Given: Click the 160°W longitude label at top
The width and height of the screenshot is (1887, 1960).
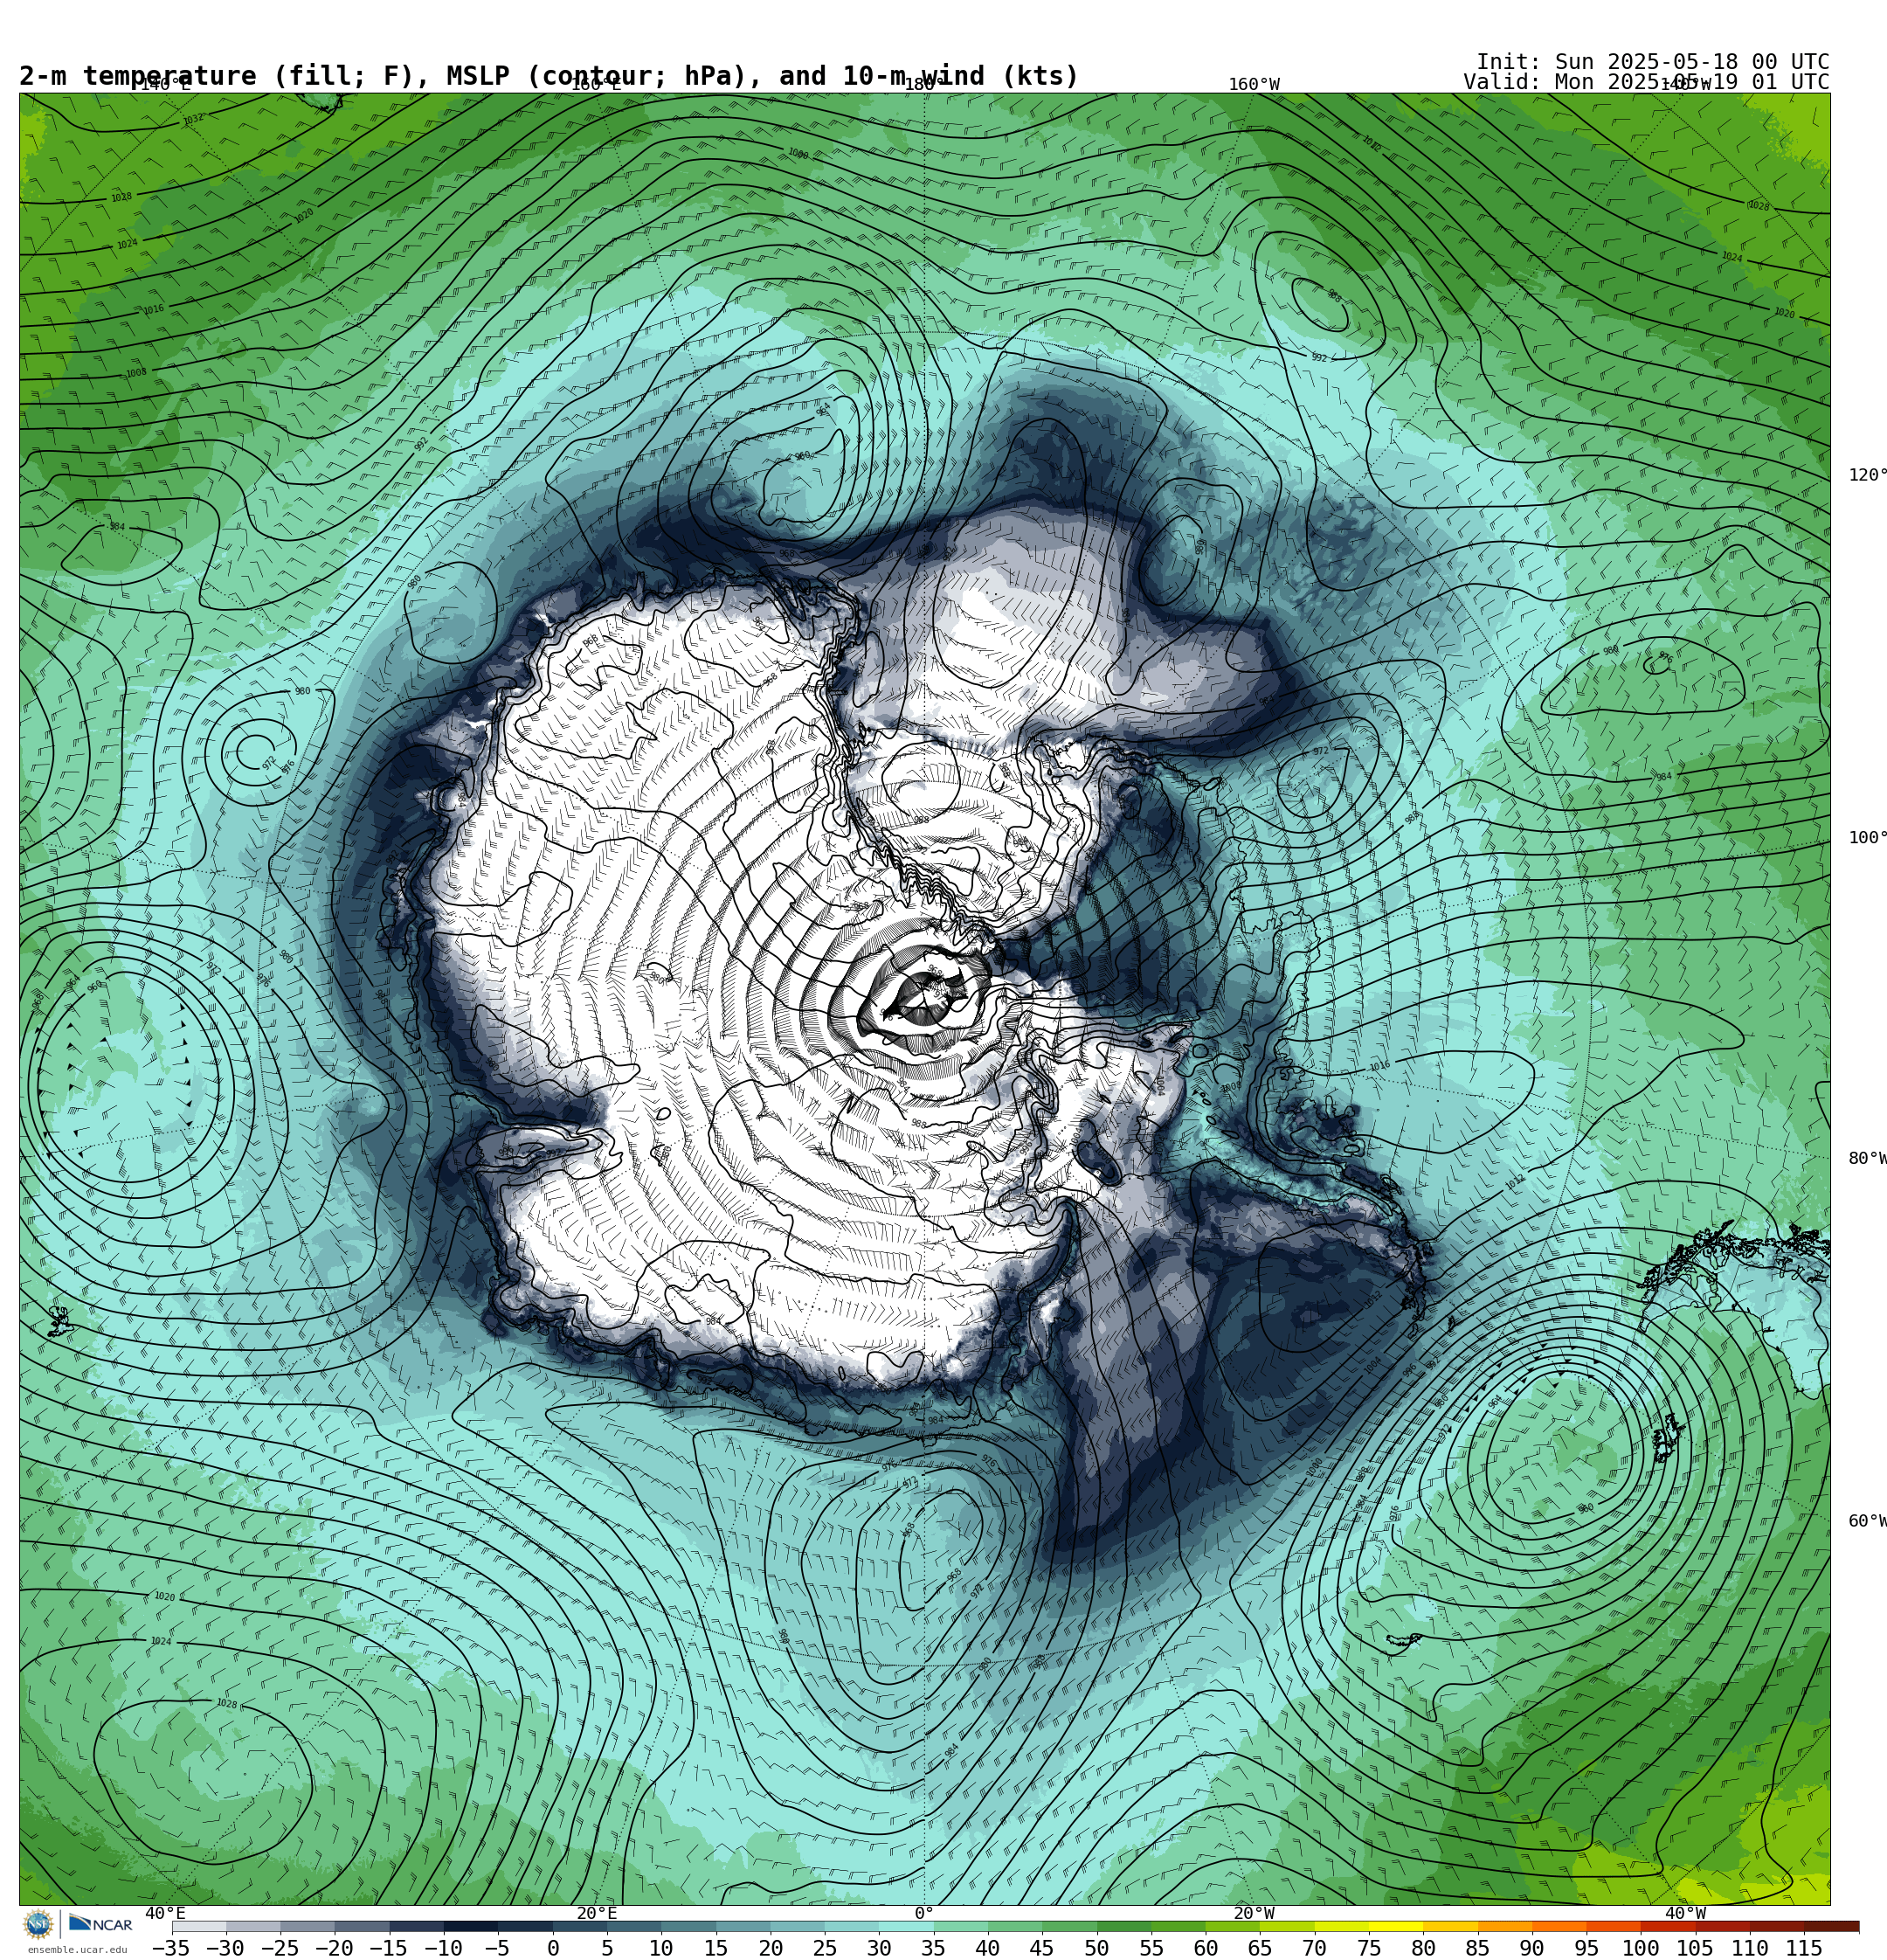Looking at the screenshot, I should [x=1254, y=84].
